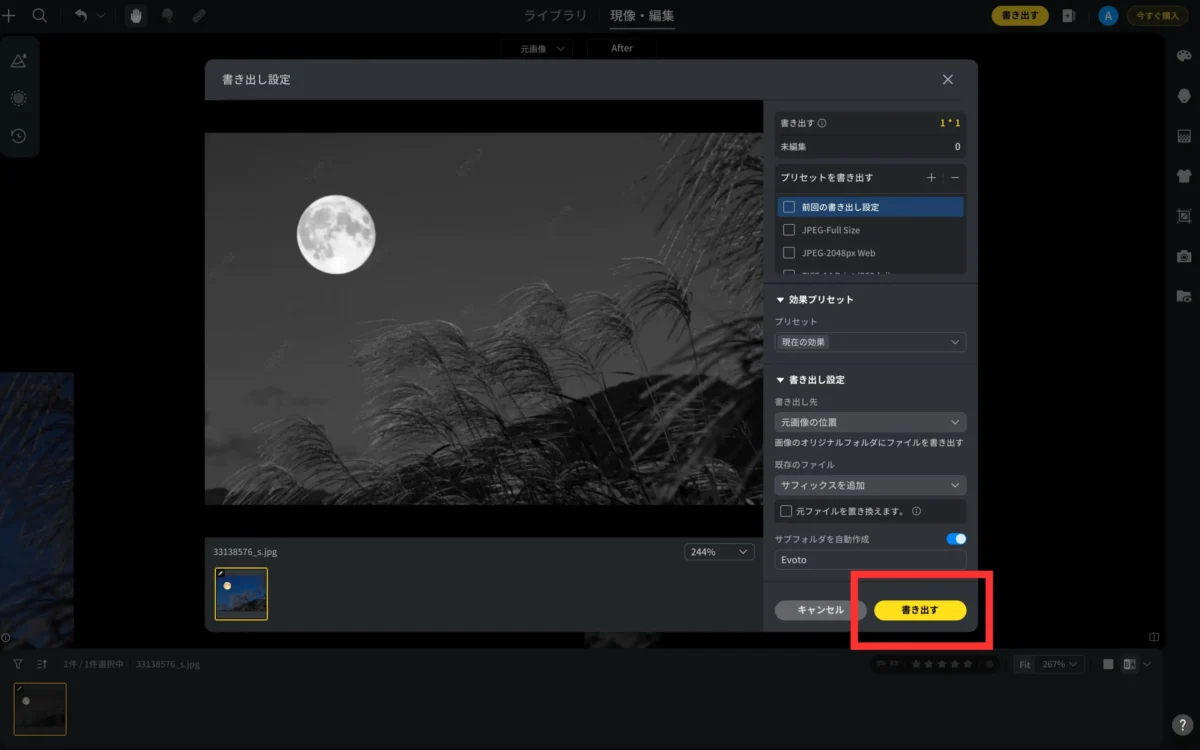
Task: Click the Evoto subfolder name field
Action: tap(870, 560)
